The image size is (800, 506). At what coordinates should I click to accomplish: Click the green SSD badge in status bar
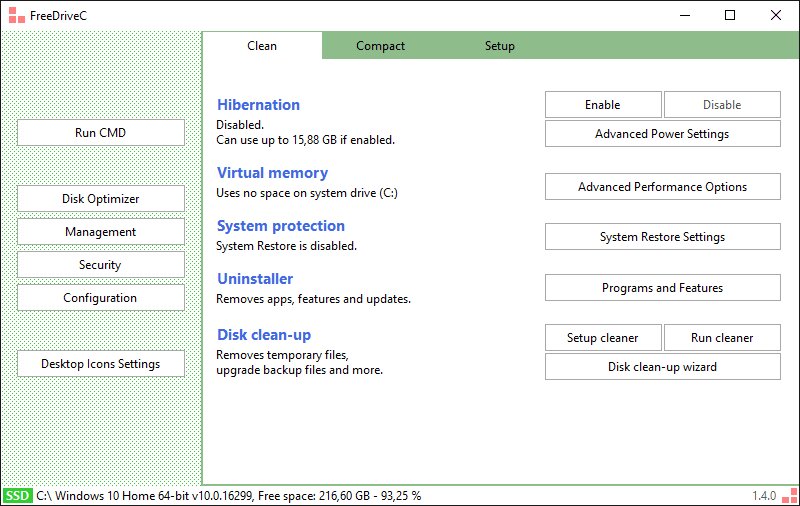[x=17, y=495]
